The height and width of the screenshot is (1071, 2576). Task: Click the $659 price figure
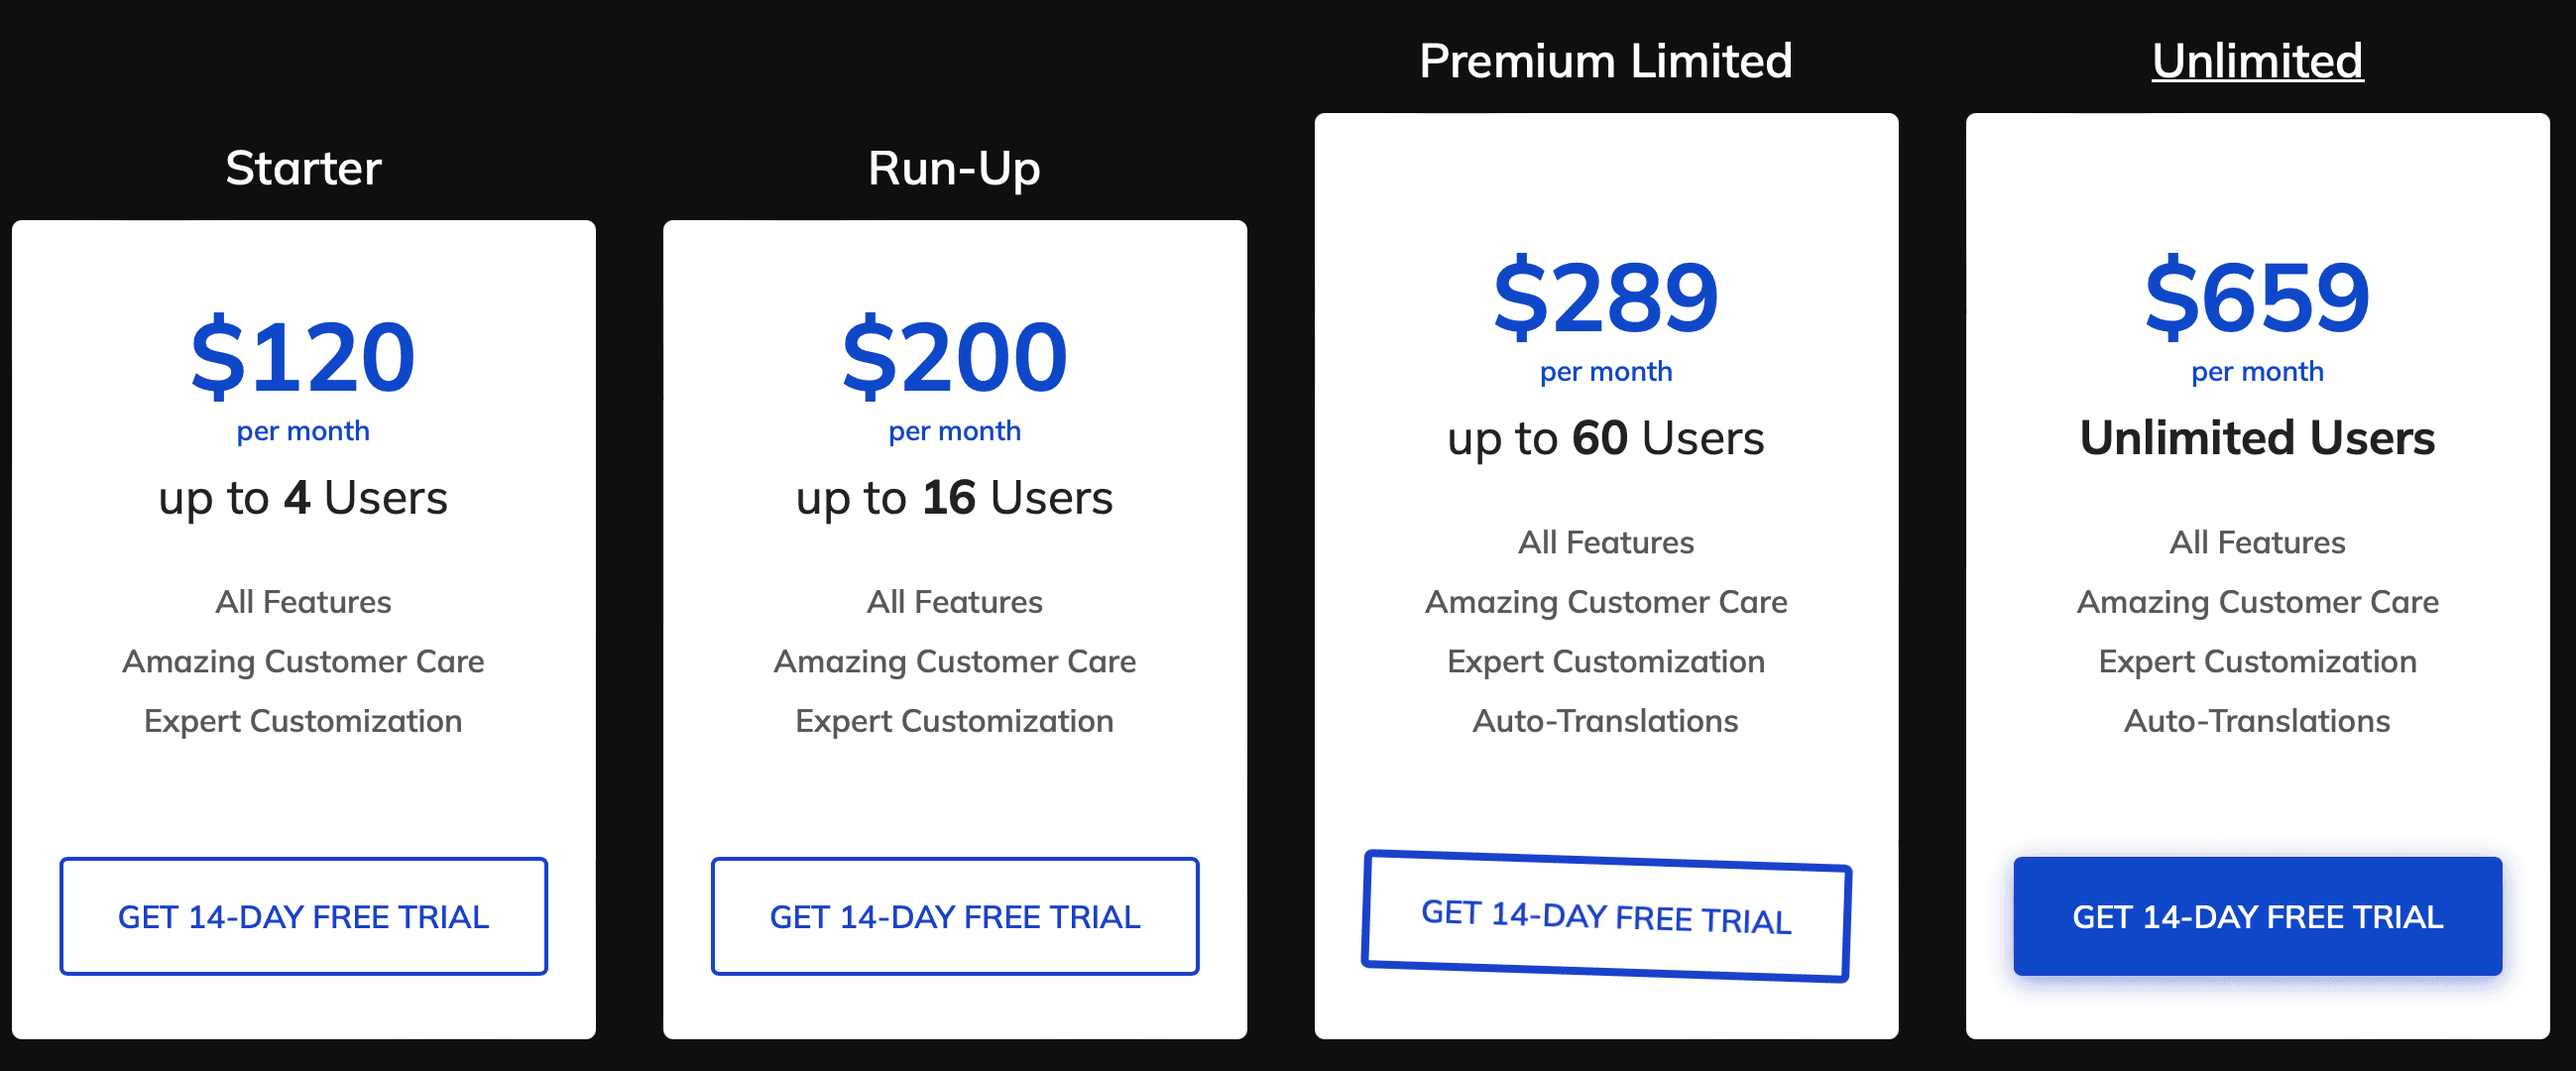[2257, 296]
